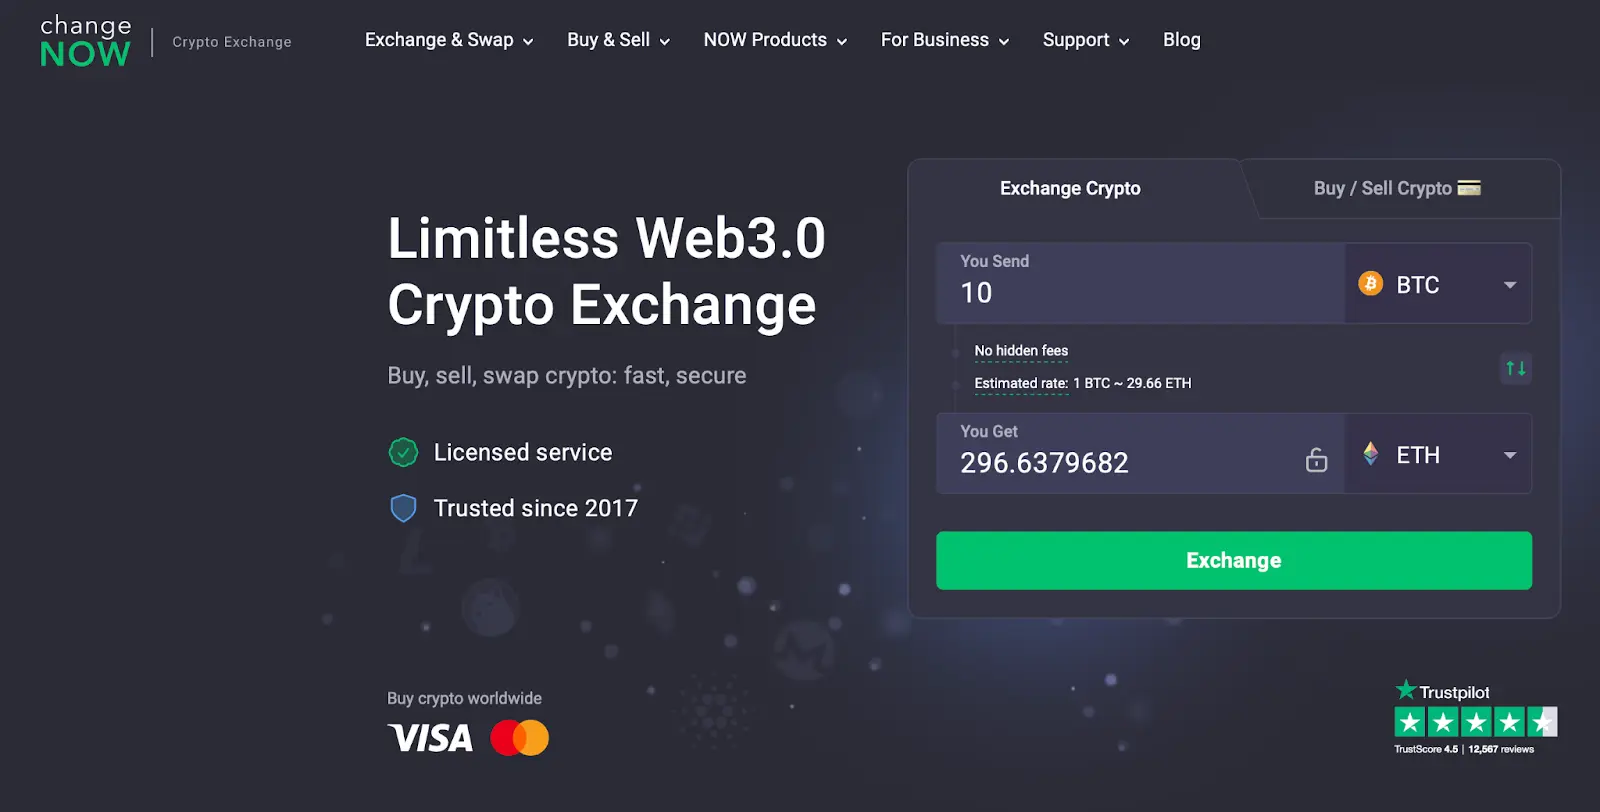Select the Exchange Crypto tab
1600x812 pixels.
click(x=1070, y=188)
